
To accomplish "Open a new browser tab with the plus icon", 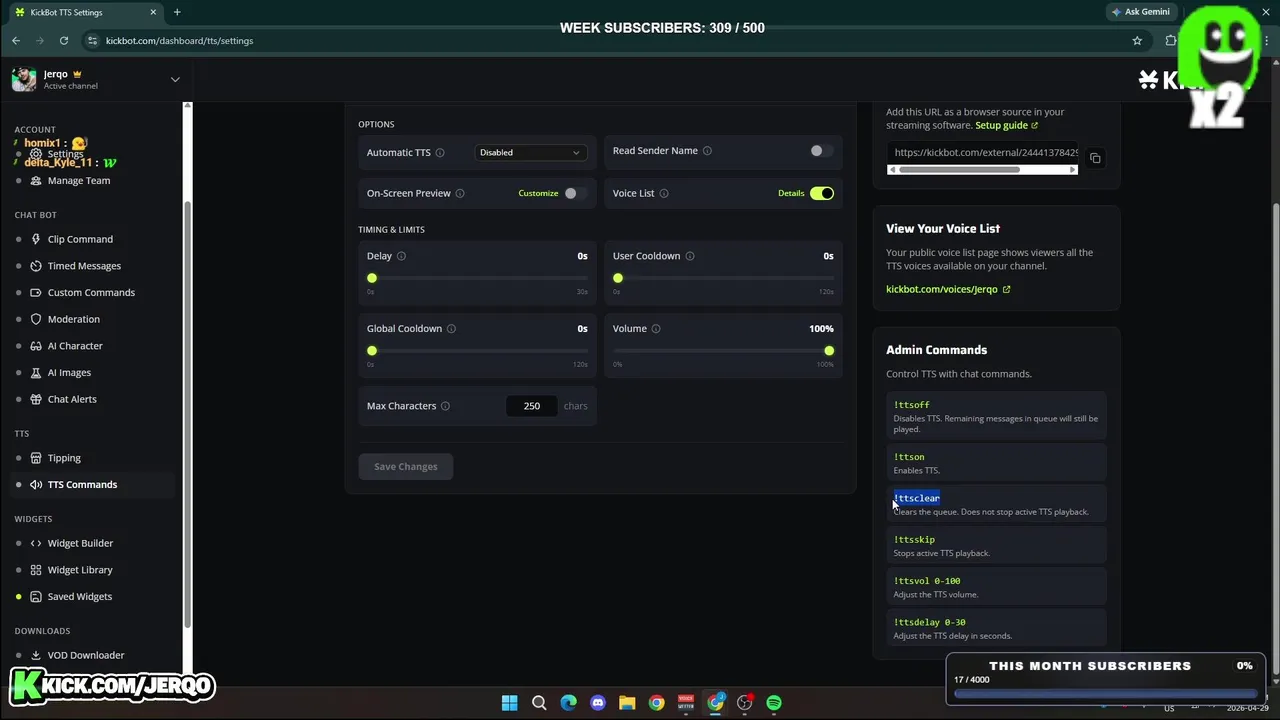I will pyautogui.click(x=177, y=12).
